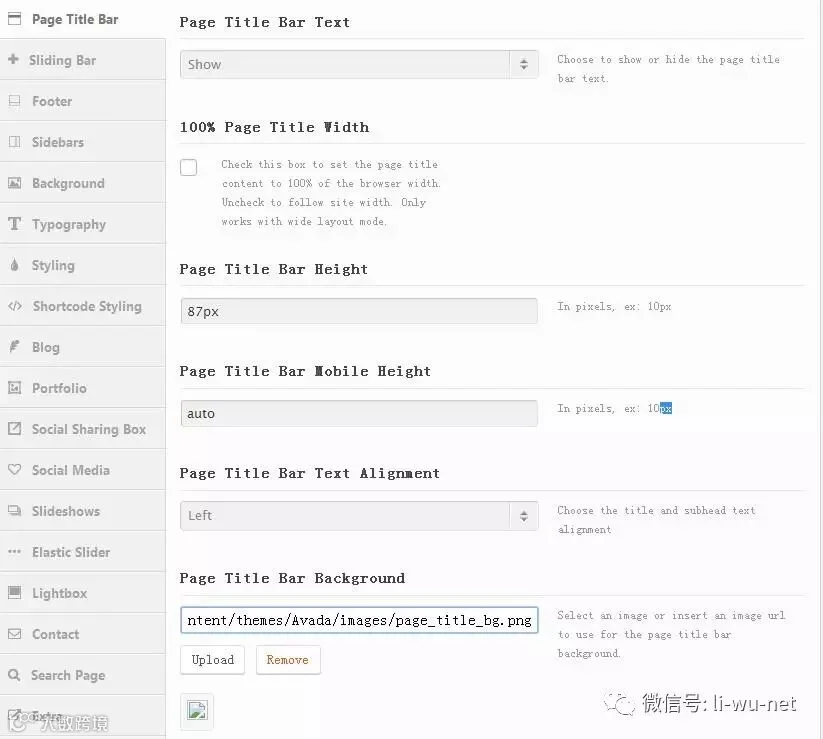Check the 100% Page Title Width box
This screenshot has width=823, height=739.
click(188, 167)
